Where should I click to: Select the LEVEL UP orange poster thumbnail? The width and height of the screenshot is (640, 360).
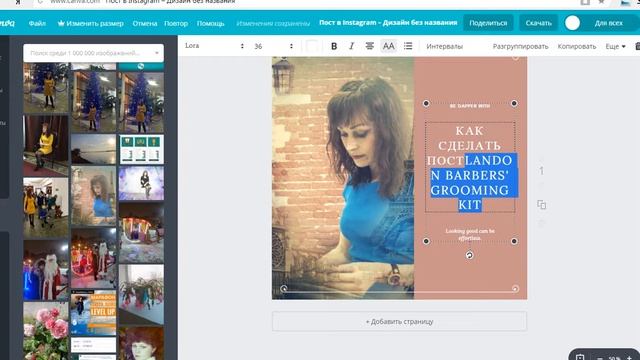(x=93, y=313)
